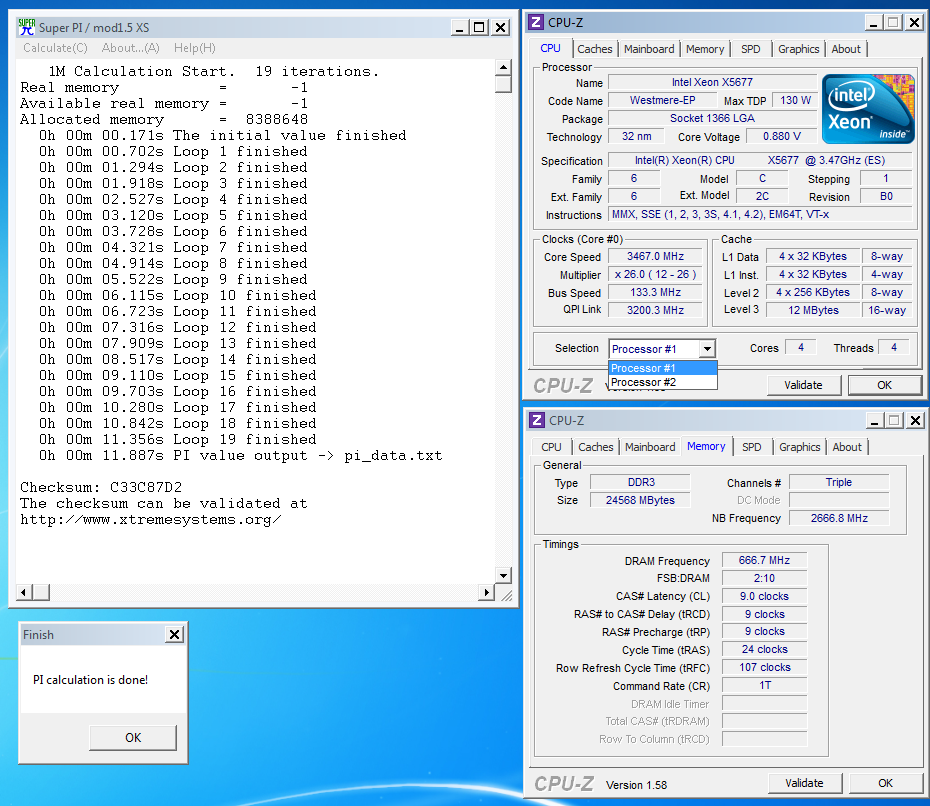Click the CPU-Z logo icon in top window title
The height and width of the screenshot is (806, 930).
click(x=536, y=23)
